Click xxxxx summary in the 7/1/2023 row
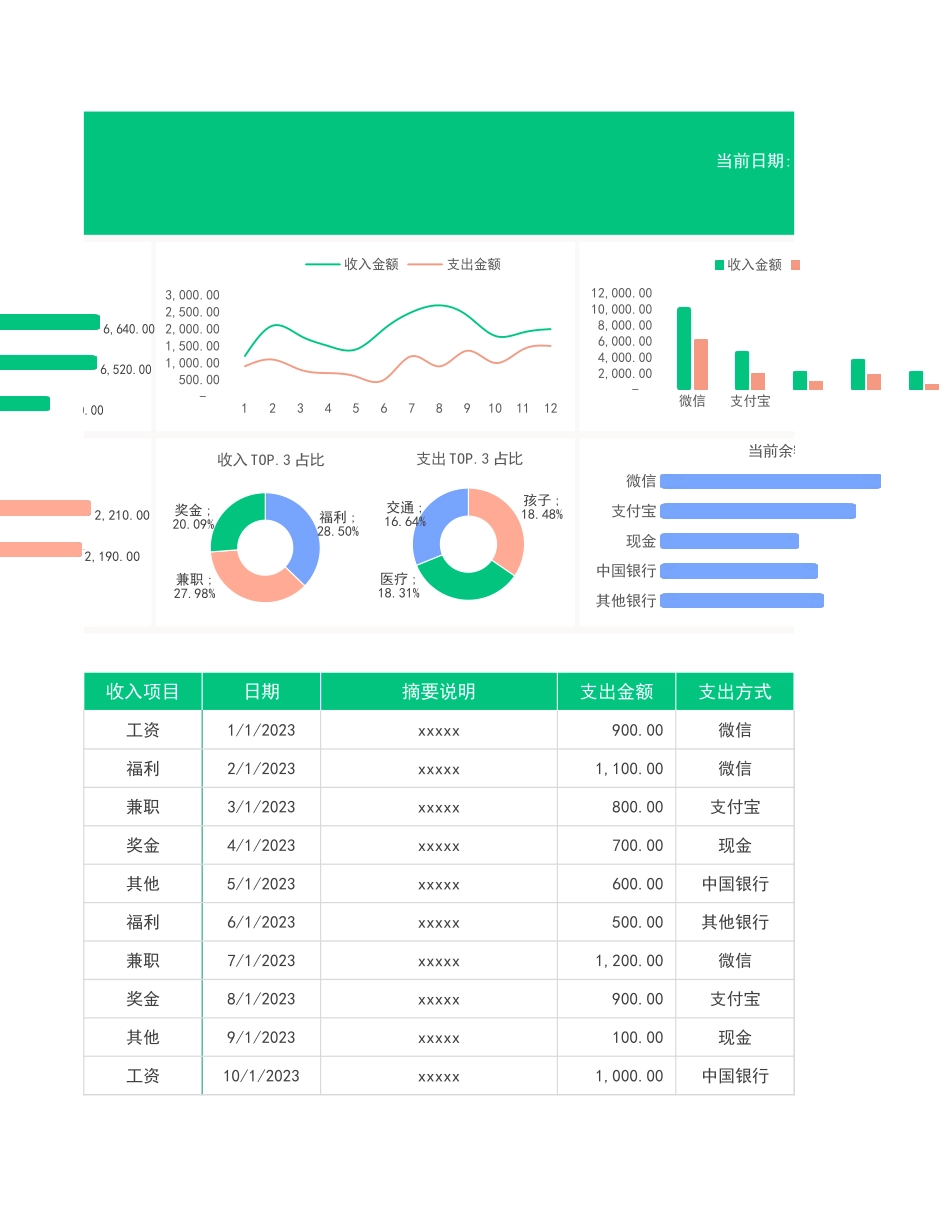The width and height of the screenshot is (950, 1230). (439, 962)
